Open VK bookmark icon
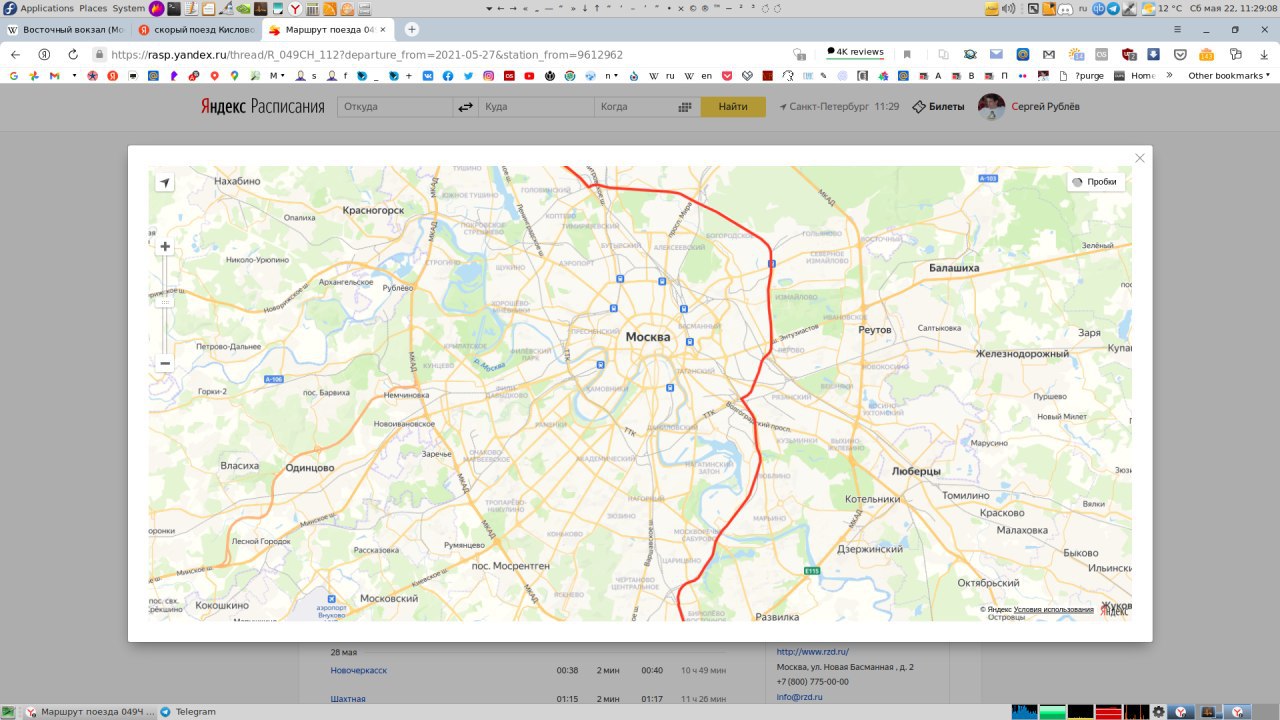Screen dimensions: 1280x720 (x=428, y=76)
